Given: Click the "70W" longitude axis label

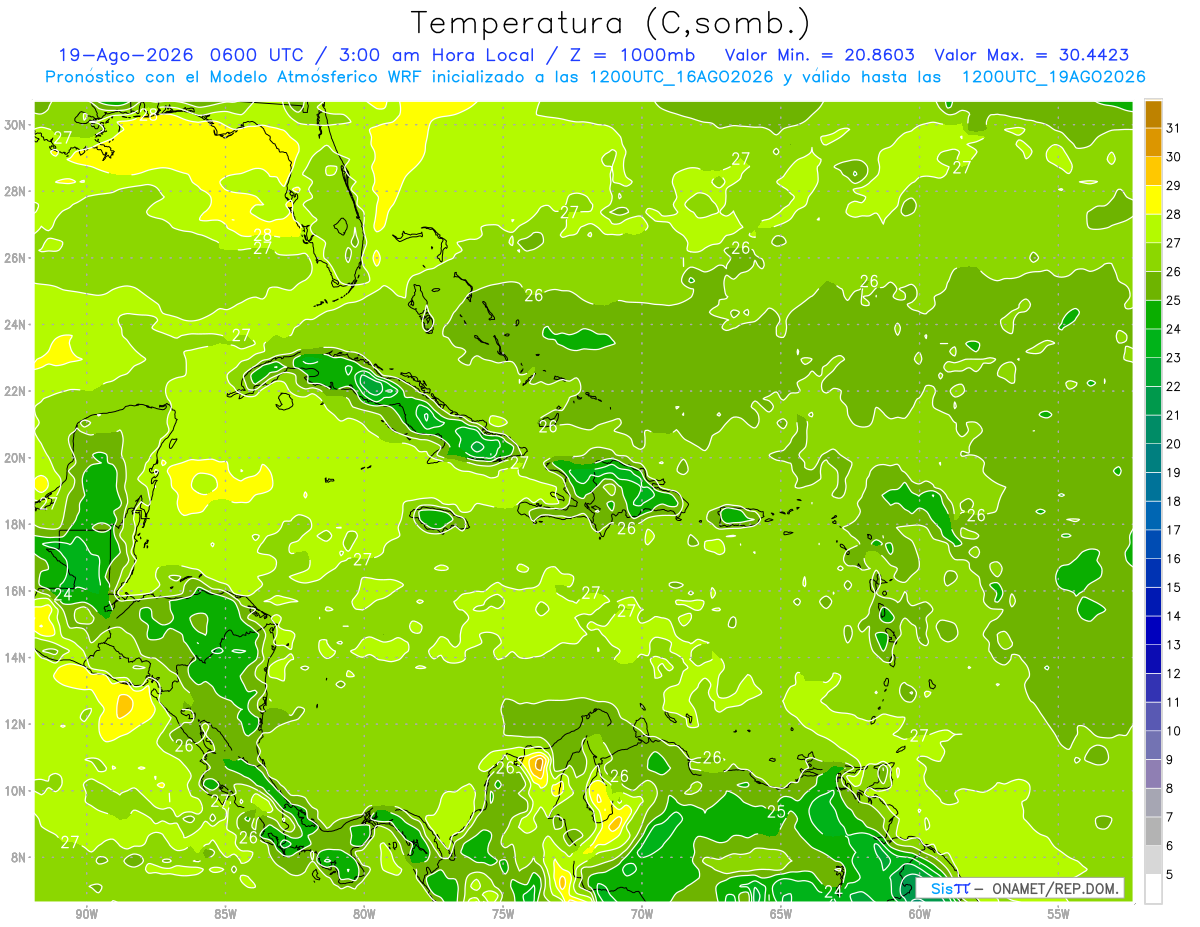Looking at the screenshot, I should click(642, 914).
